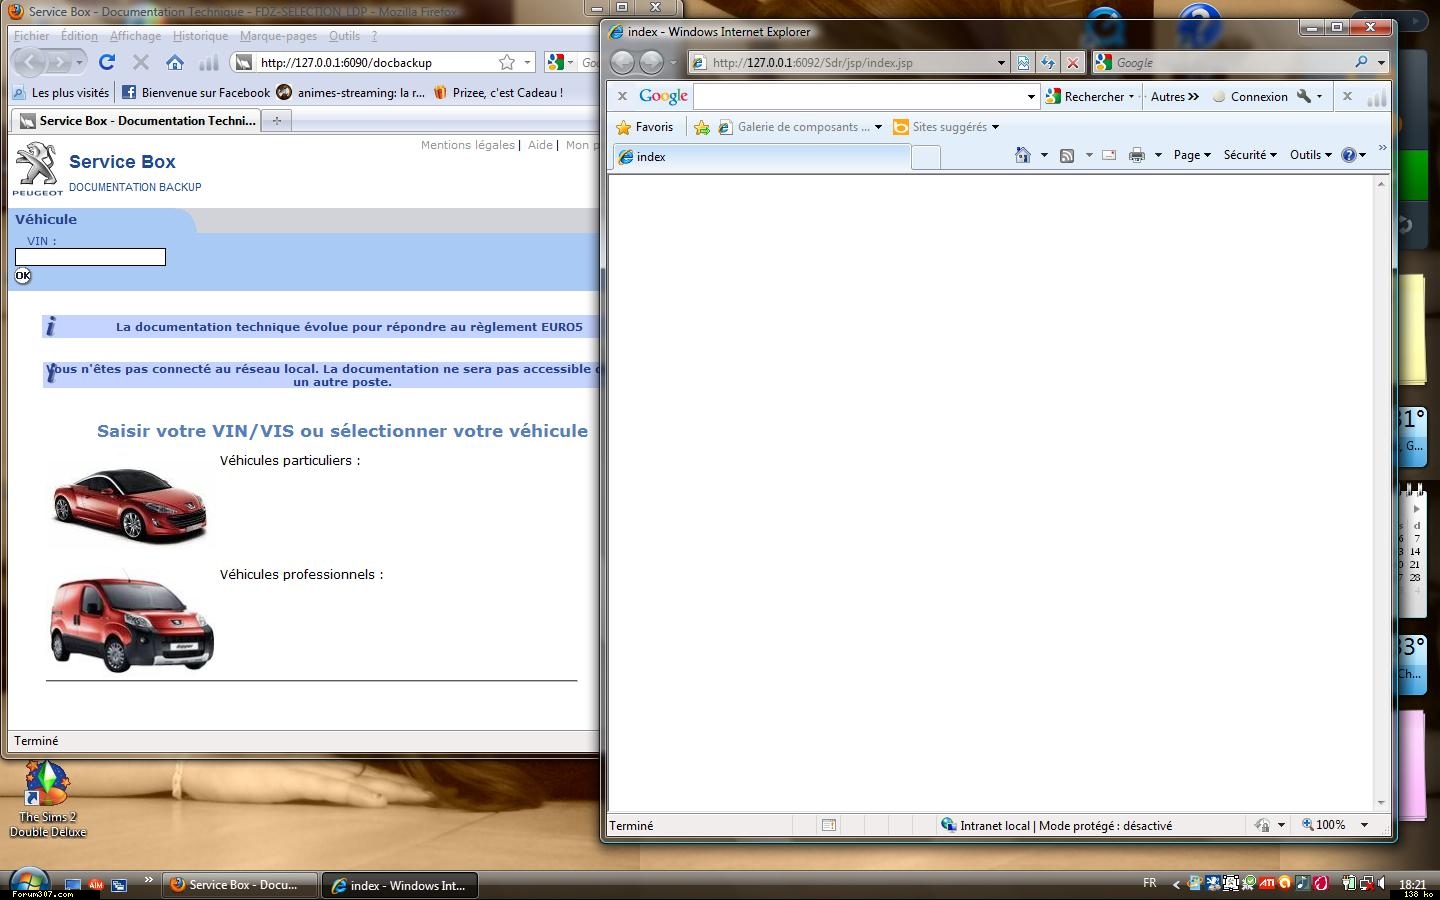
Task: Click Connexion on Google toolbar
Action: [1250, 96]
